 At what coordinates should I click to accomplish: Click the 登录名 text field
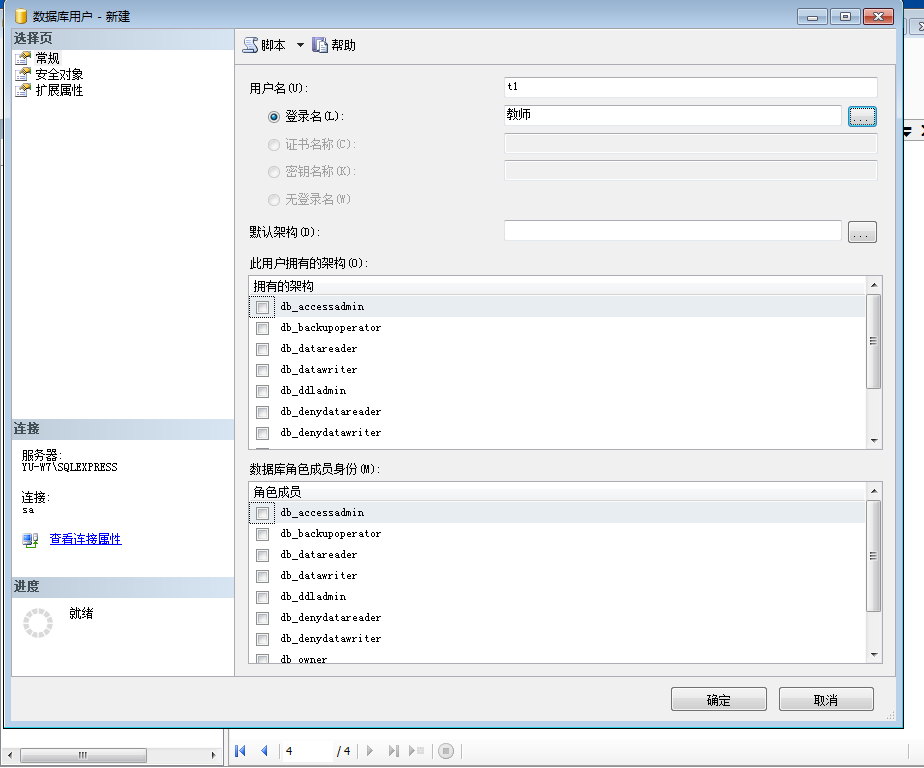coord(672,115)
